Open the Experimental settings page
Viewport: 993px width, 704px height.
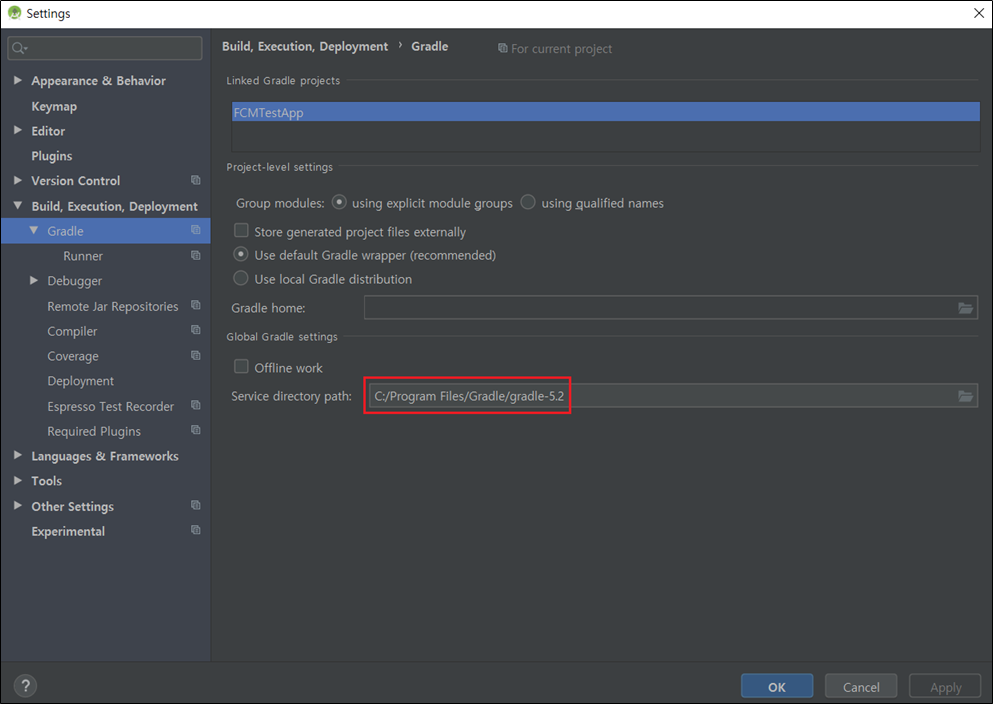tap(68, 531)
